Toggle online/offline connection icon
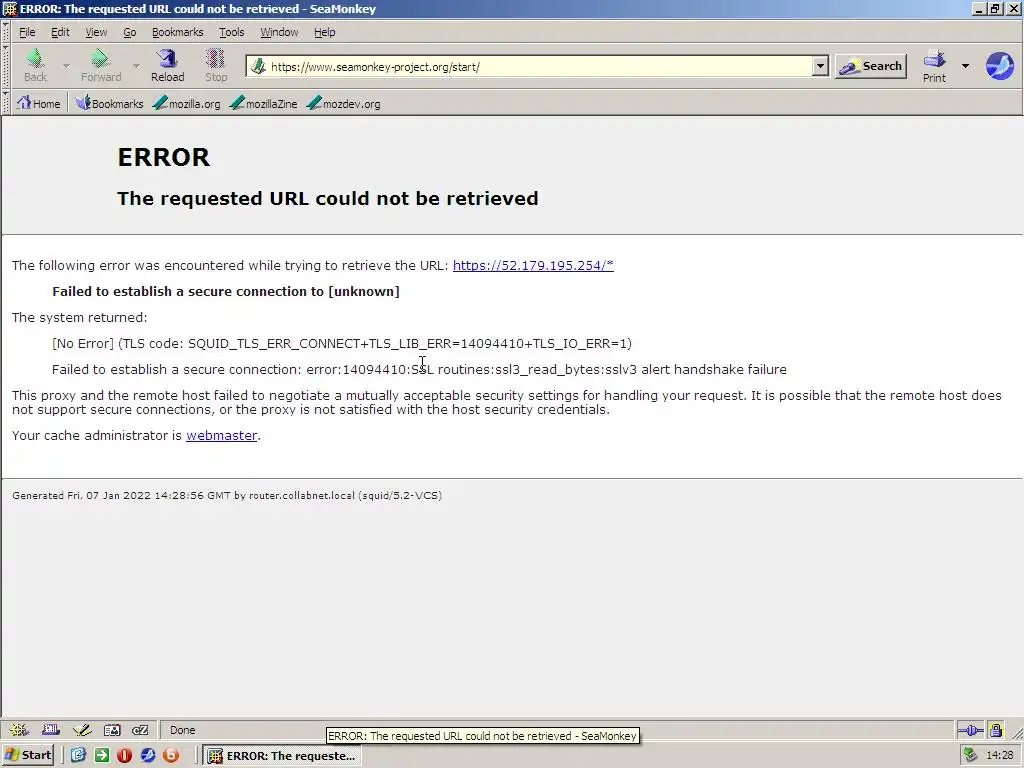1024x768 pixels. [x=970, y=730]
